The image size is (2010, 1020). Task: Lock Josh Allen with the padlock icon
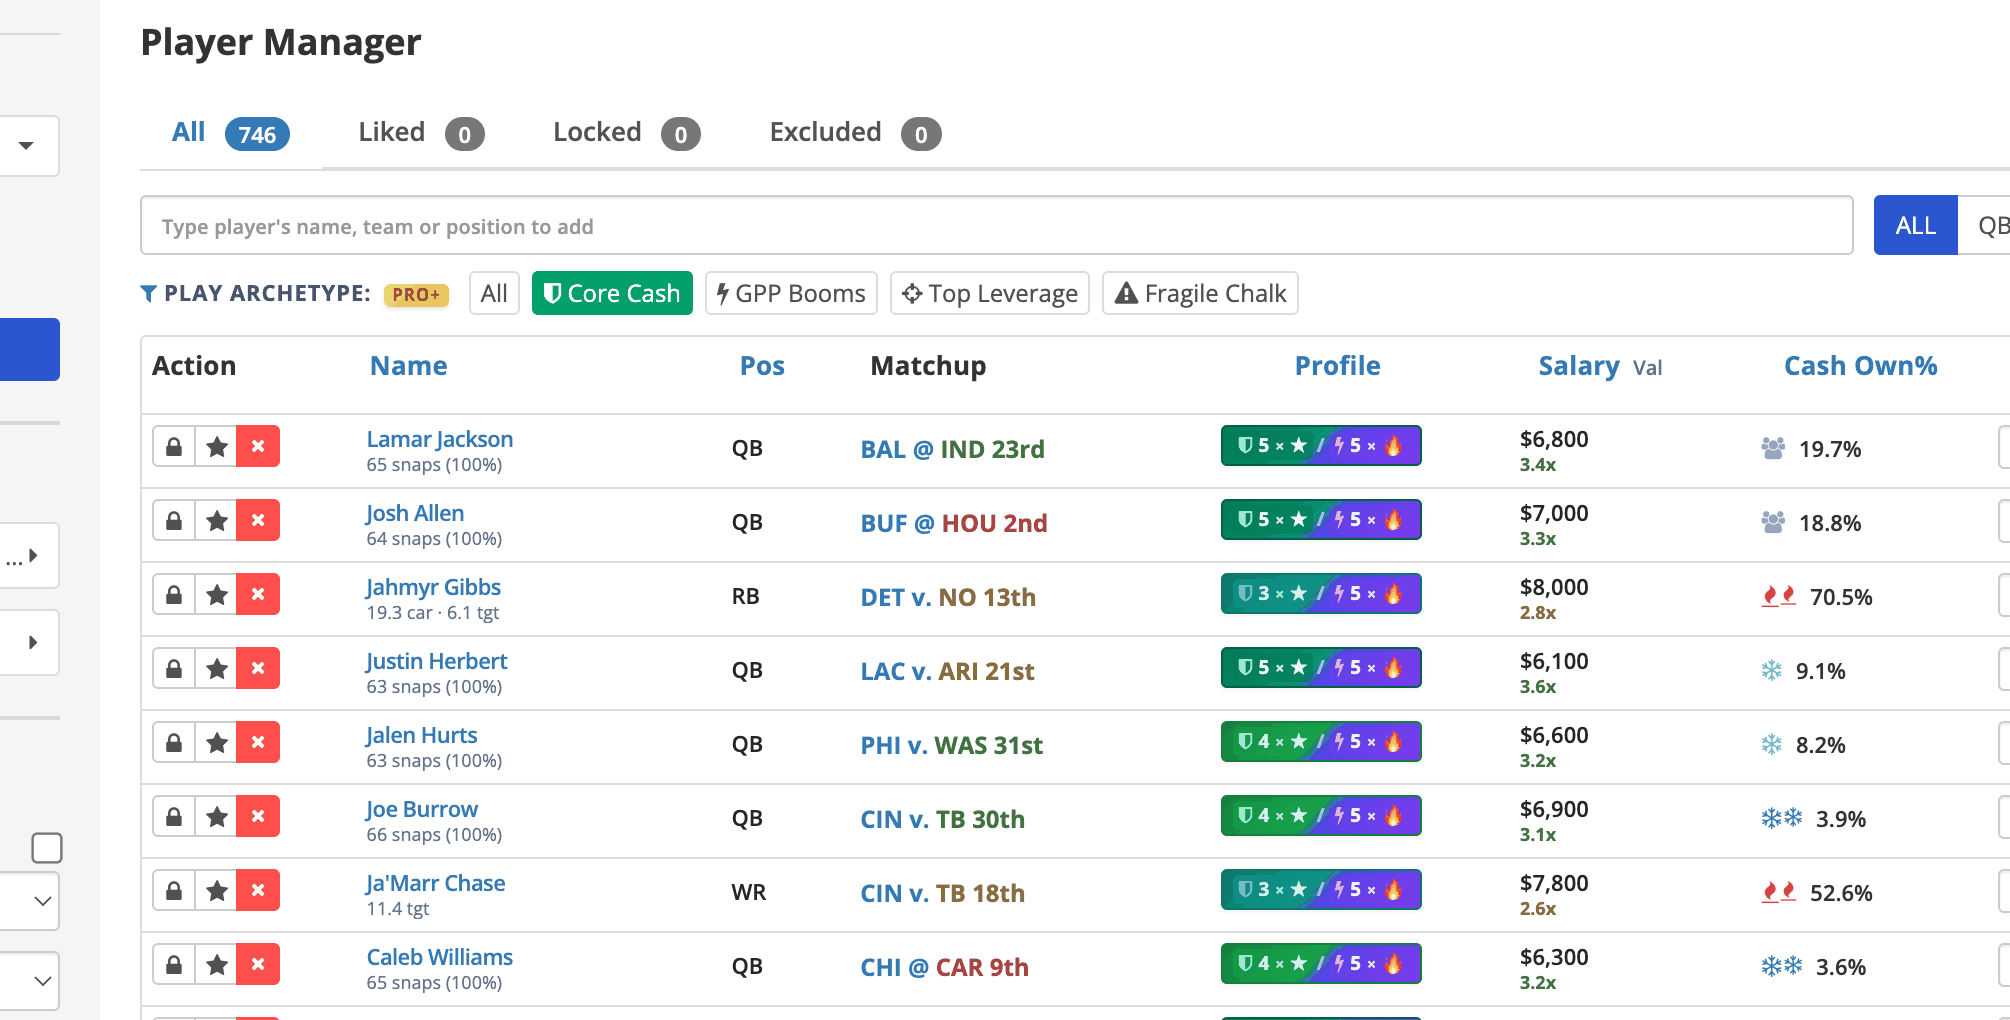(x=174, y=521)
